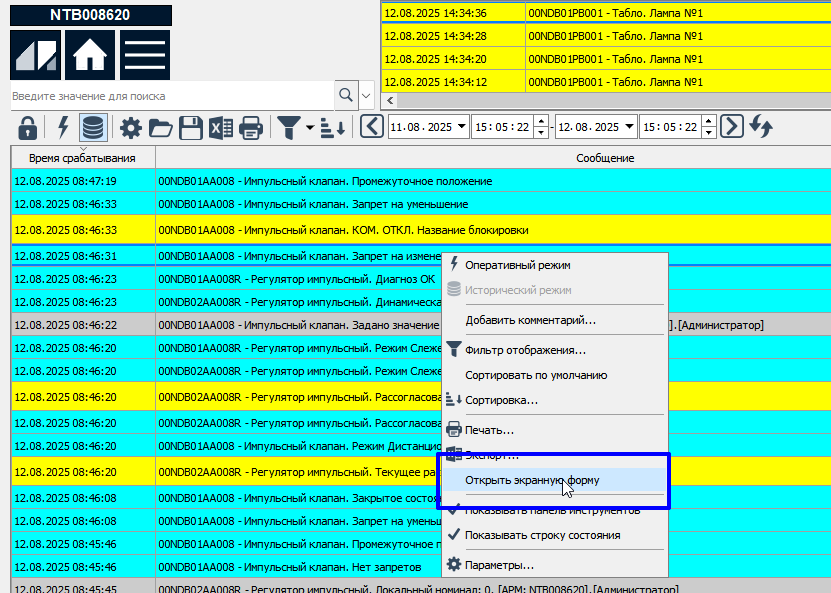Click the historical mode database icon

coord(92,127)
